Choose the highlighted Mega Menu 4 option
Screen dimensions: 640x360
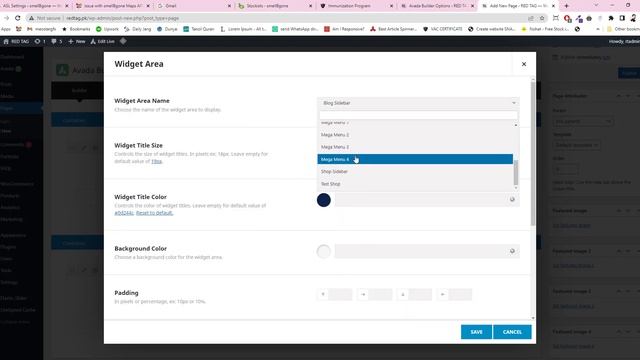(x=415, y=159)
